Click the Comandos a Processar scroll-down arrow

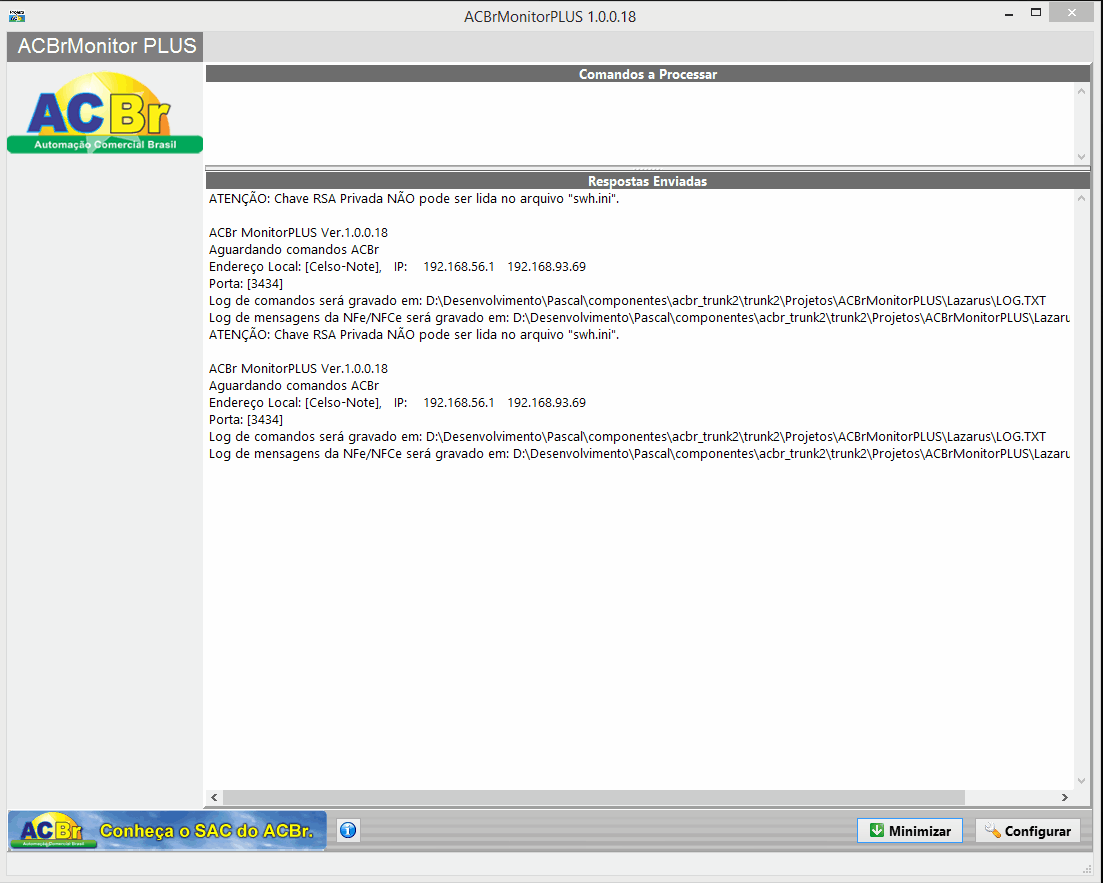pyautogui.click(x=1081, y=157)
